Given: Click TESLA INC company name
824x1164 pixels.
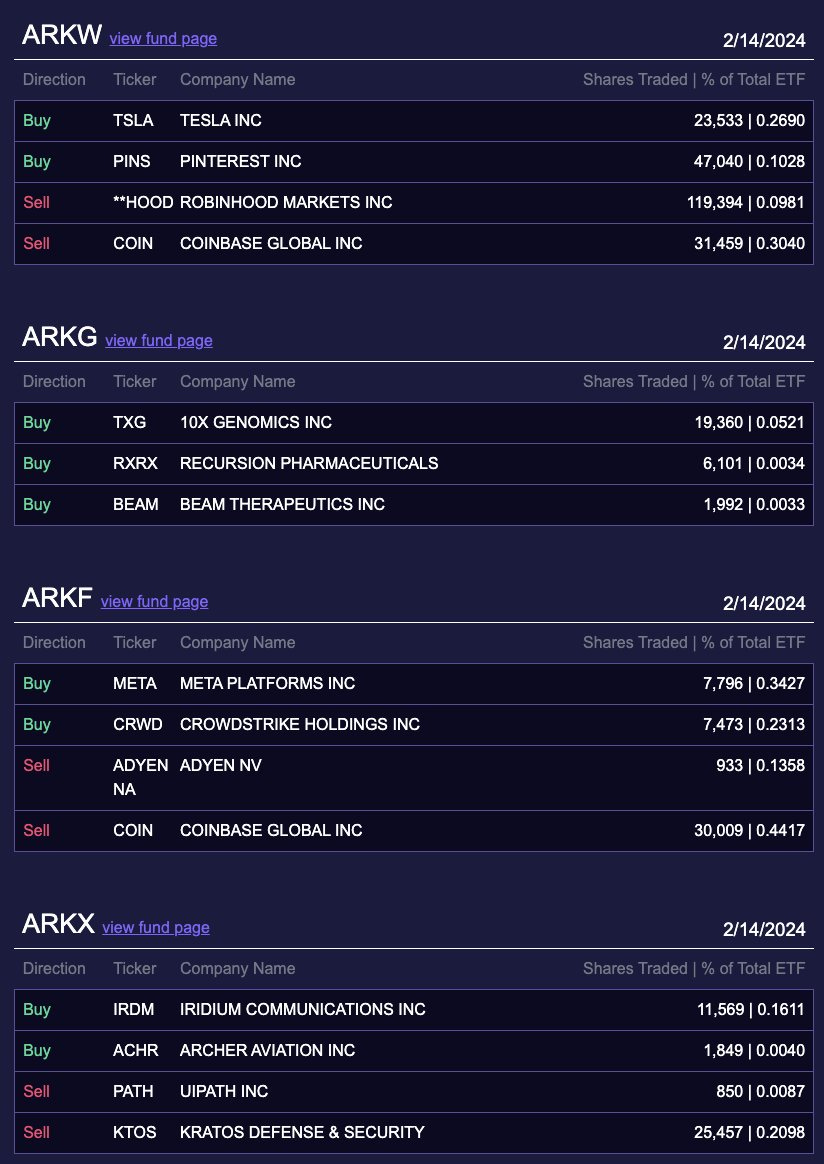Looking at the screenshot, I should tap(220, 120).
